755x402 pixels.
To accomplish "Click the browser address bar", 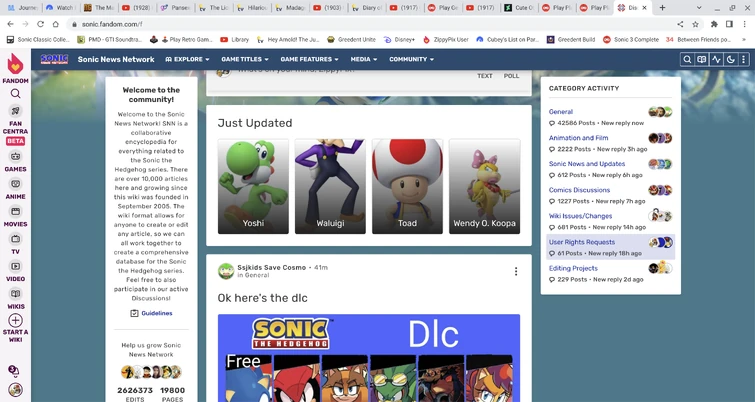I will 371,24.
